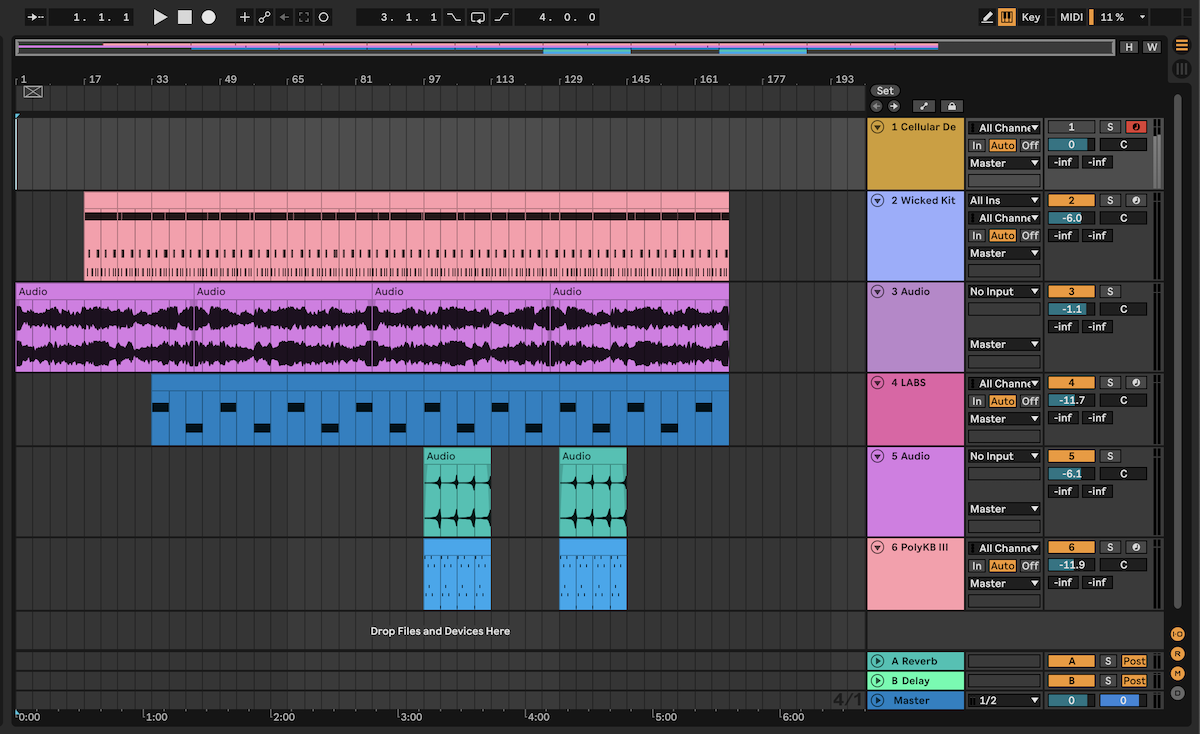Fold the 5 Audio track

877,456
